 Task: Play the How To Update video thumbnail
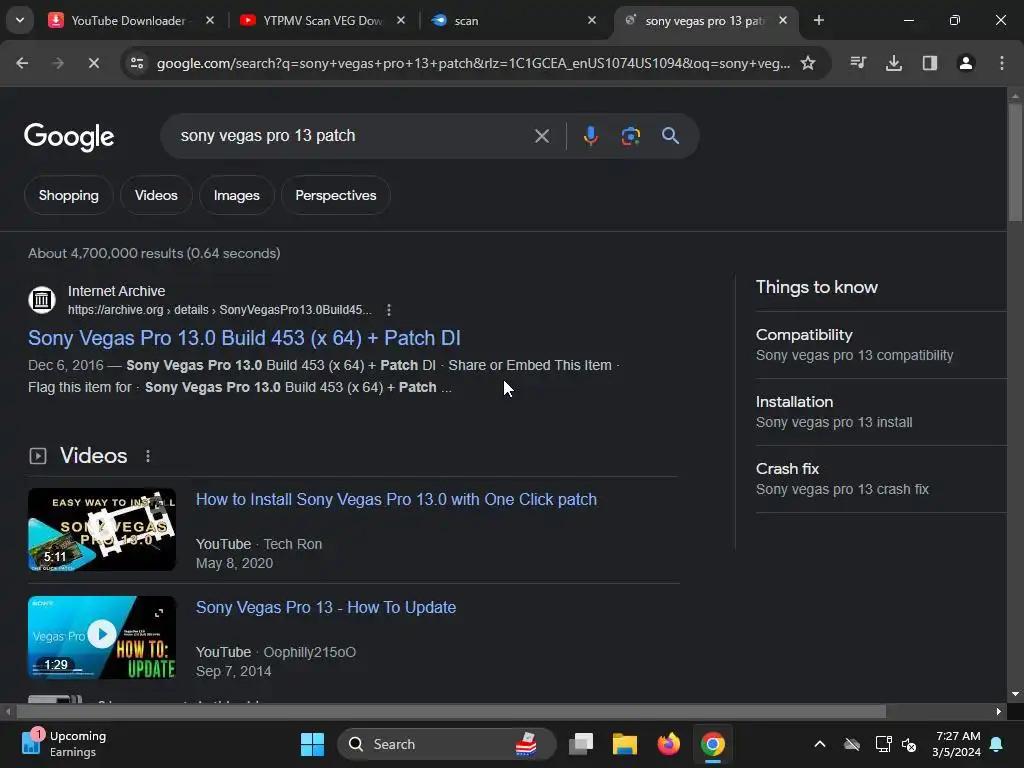pyautogui.click(x=102, y=637)
